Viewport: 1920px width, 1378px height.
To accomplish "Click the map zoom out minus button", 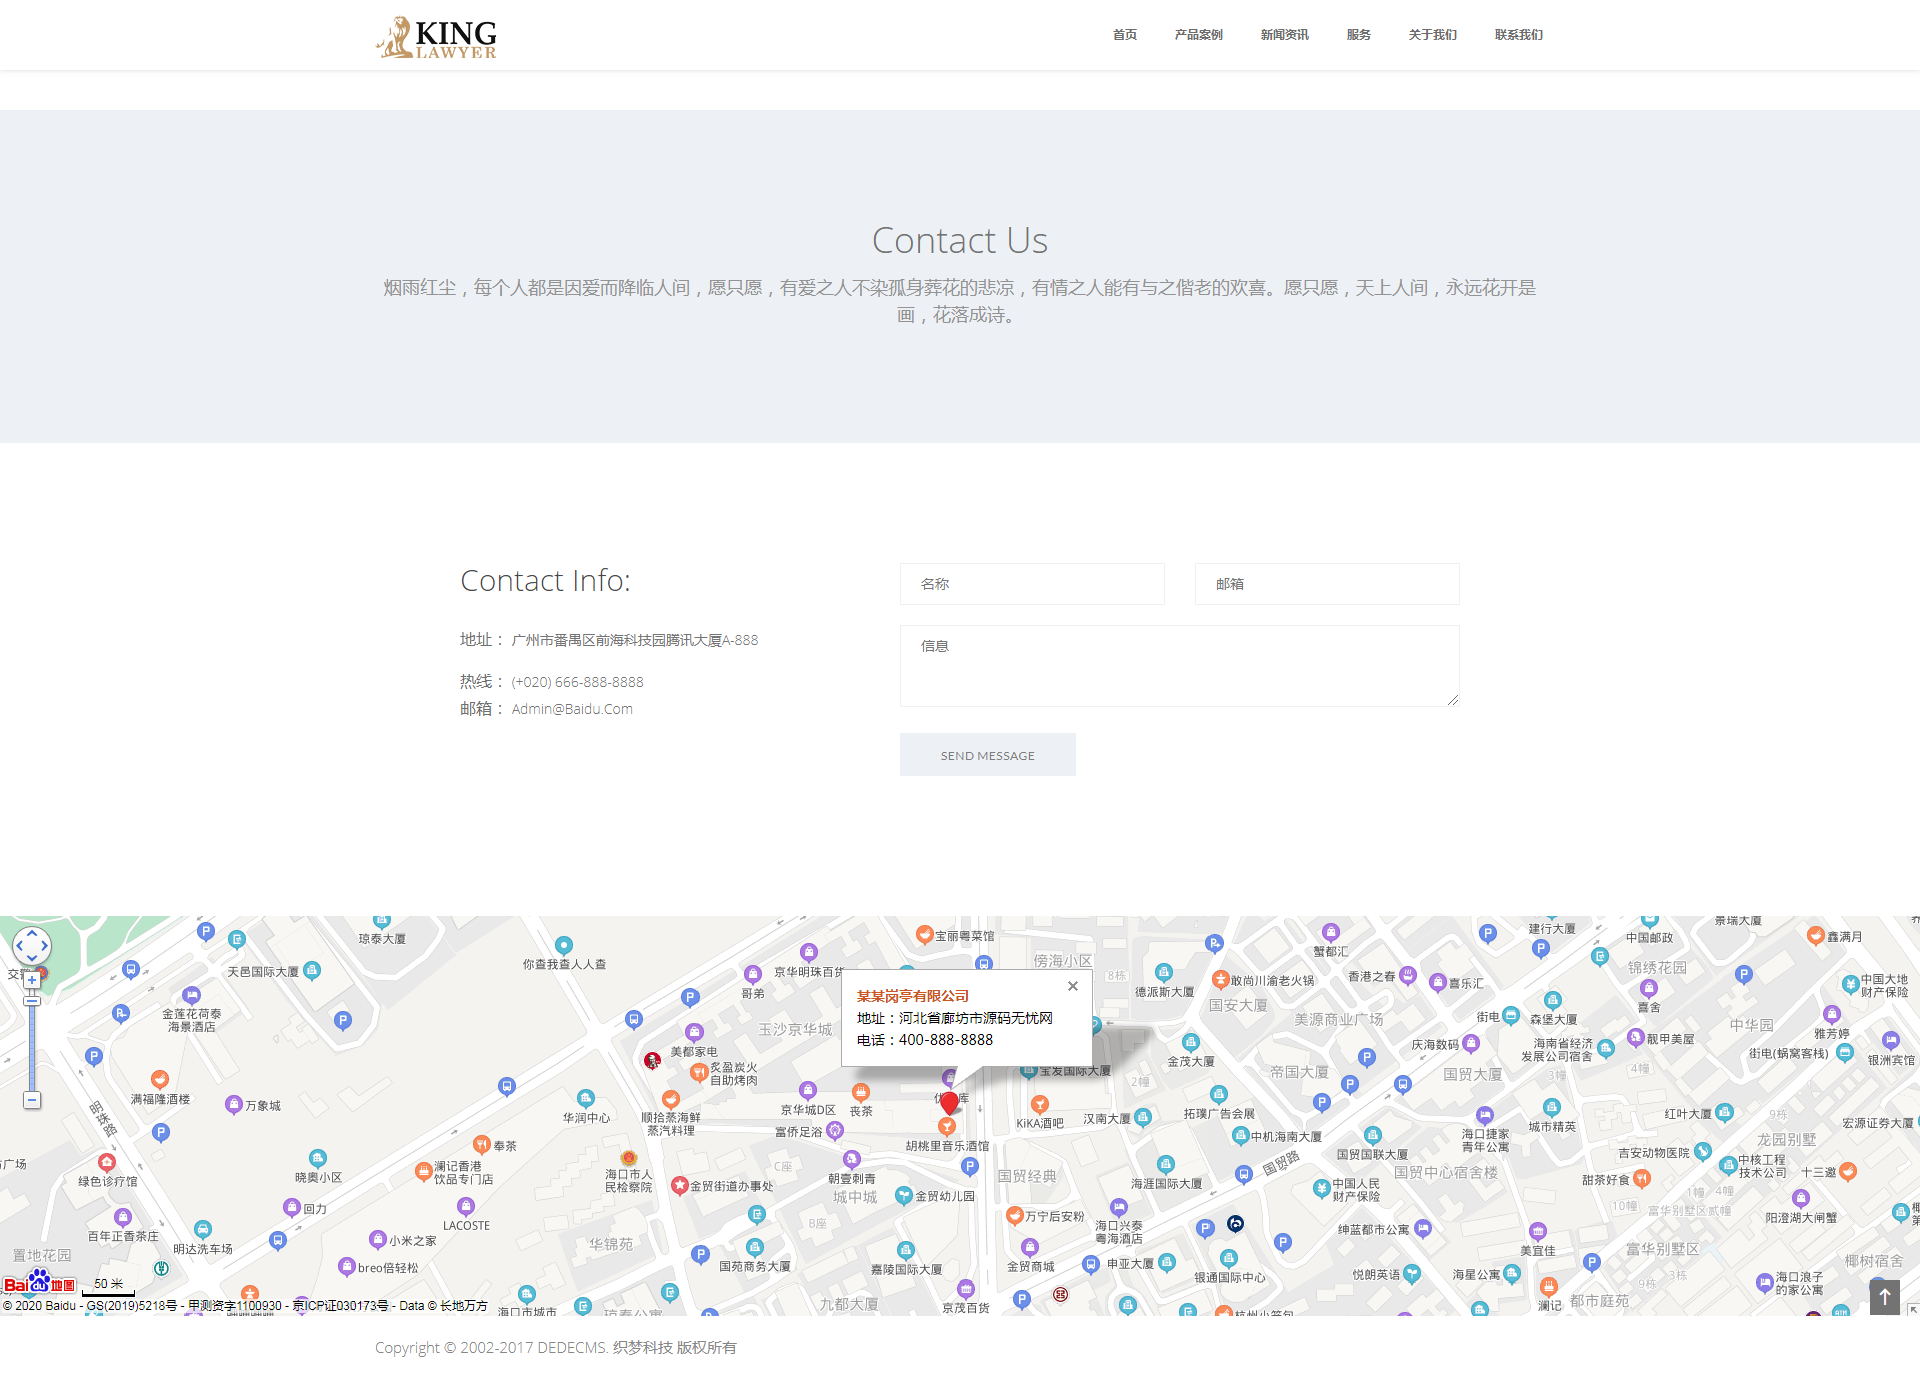I will [x=32, y=1100].
